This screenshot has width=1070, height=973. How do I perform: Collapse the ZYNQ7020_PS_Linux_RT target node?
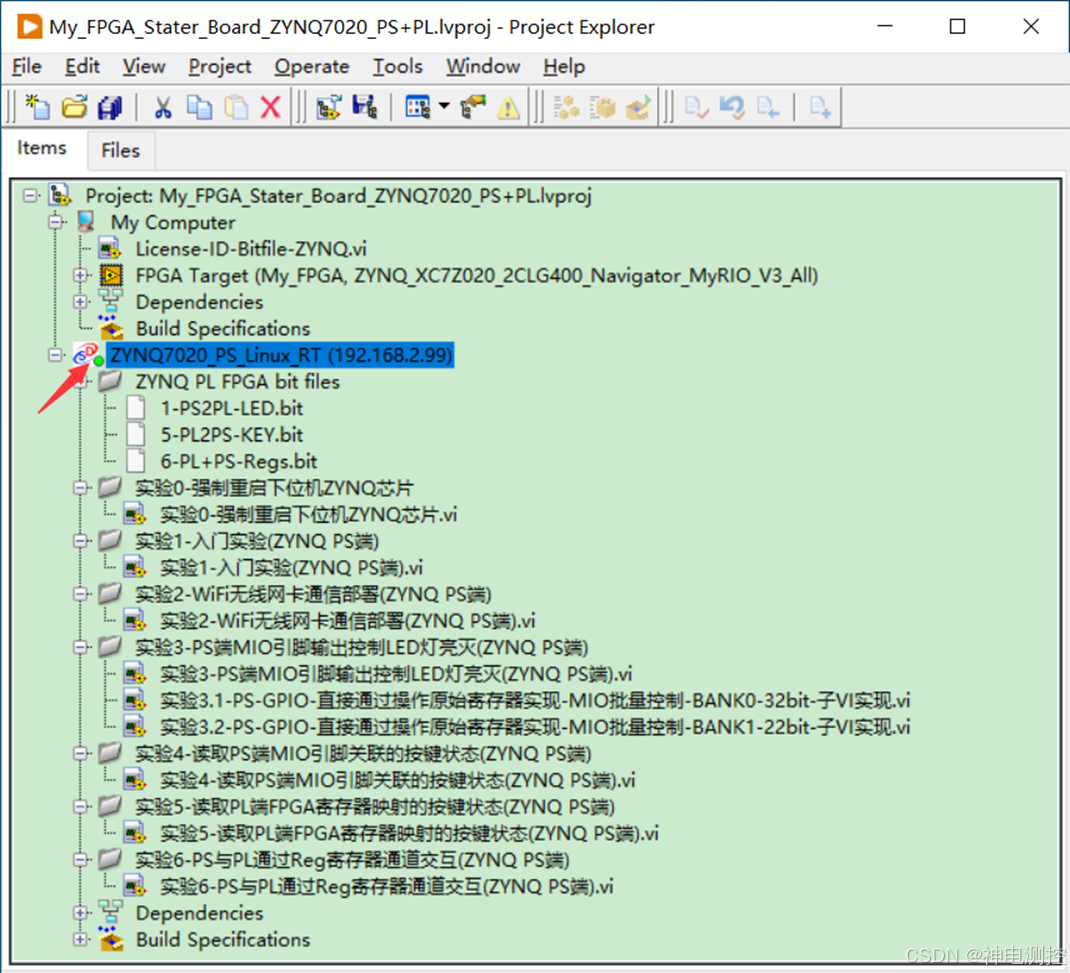coord(55,355)
